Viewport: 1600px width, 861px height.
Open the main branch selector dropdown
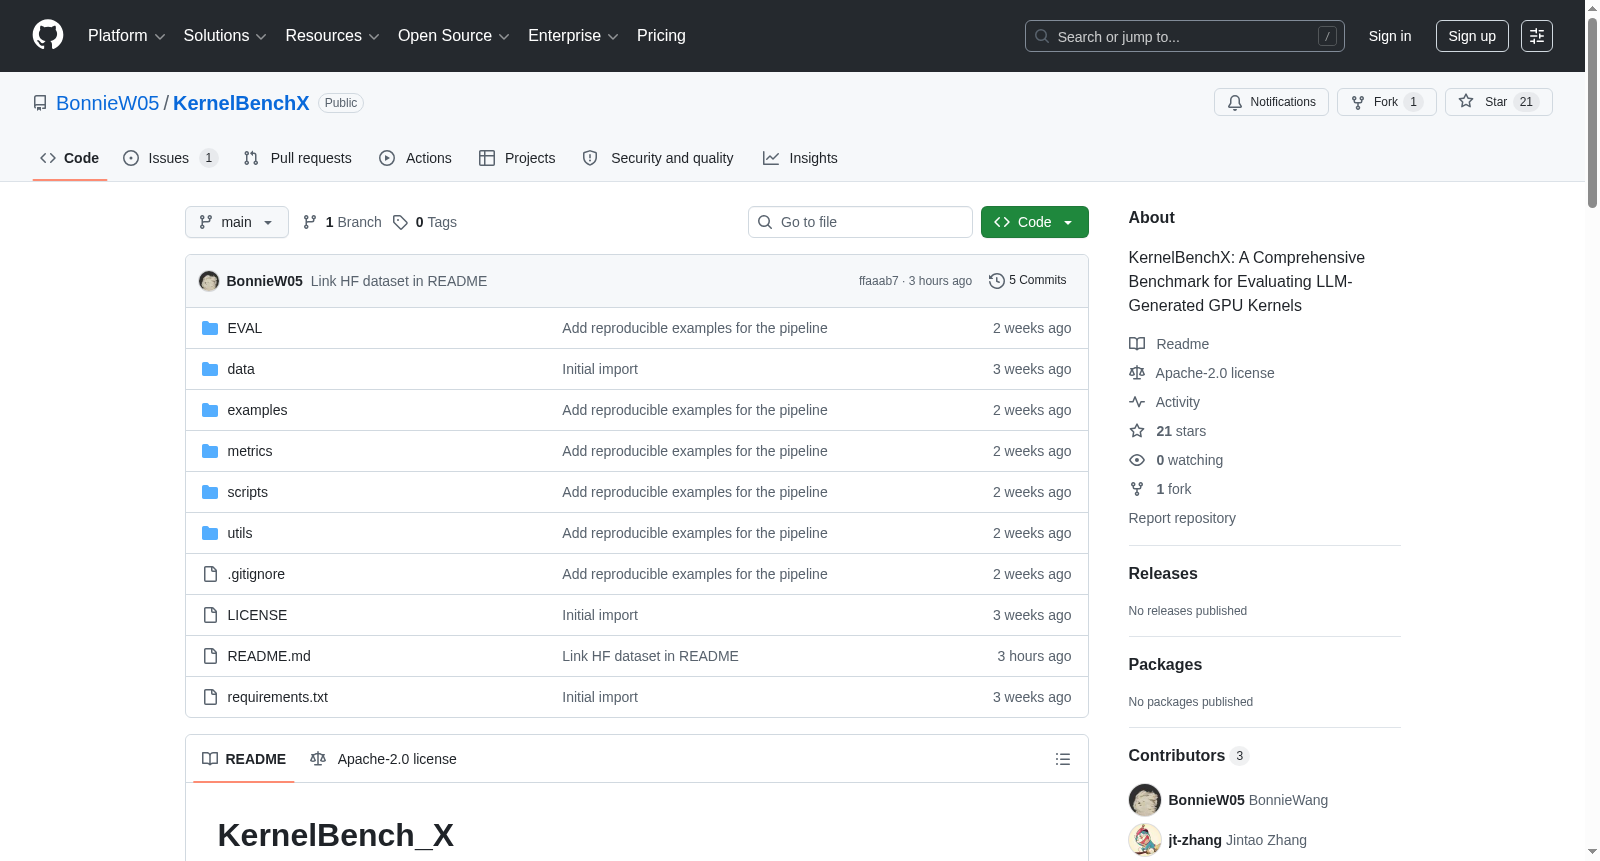(x=237, y=222)
